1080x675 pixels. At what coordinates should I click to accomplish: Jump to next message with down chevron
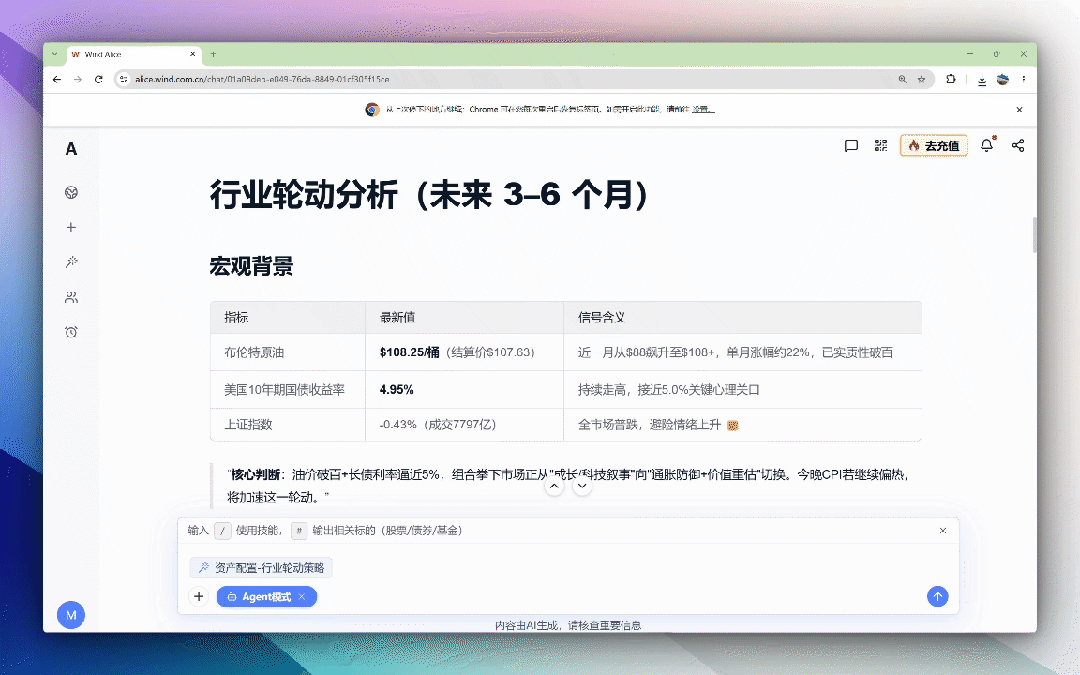click(x=582, y=486)
